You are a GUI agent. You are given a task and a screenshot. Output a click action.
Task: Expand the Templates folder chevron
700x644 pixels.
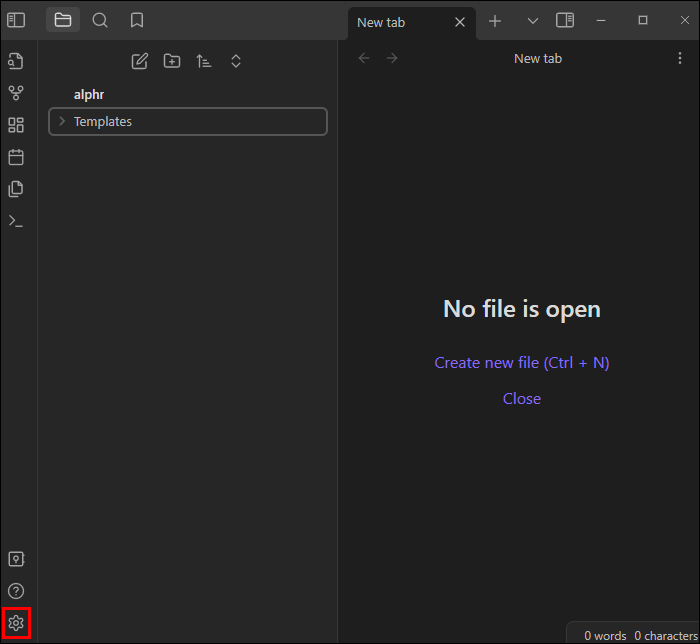(62, 121)
